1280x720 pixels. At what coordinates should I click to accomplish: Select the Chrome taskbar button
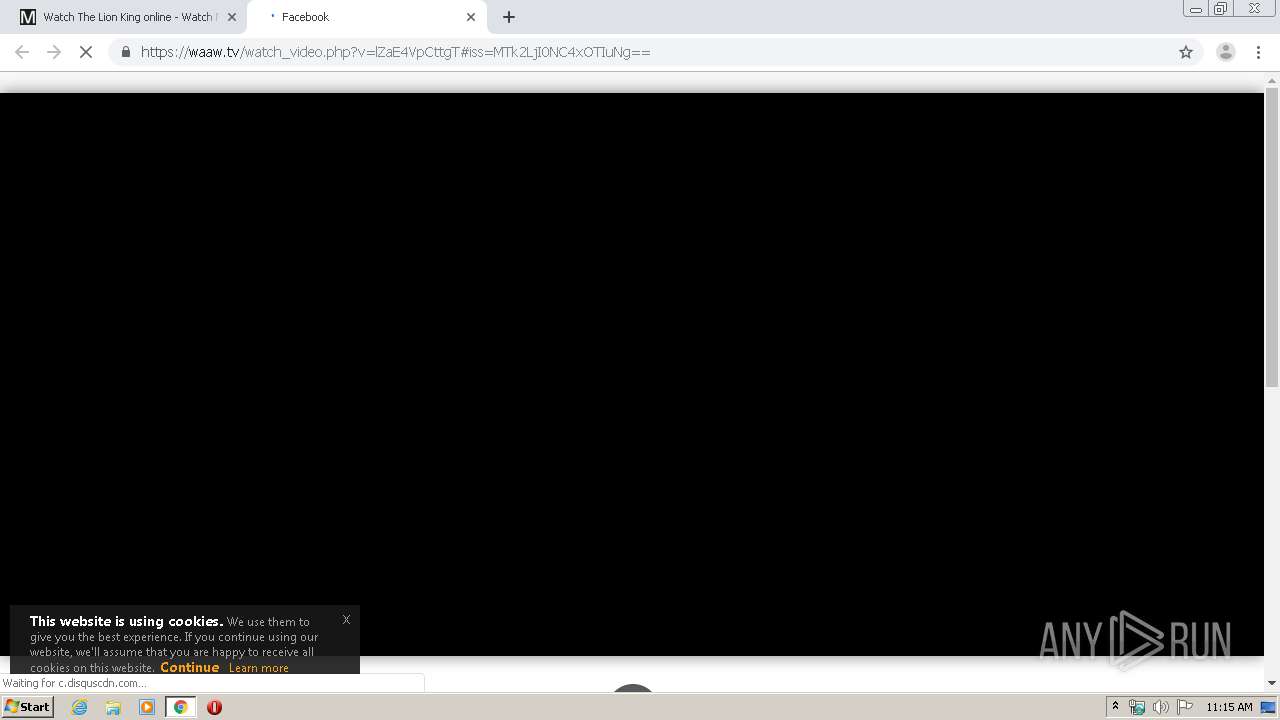(180, 707)
